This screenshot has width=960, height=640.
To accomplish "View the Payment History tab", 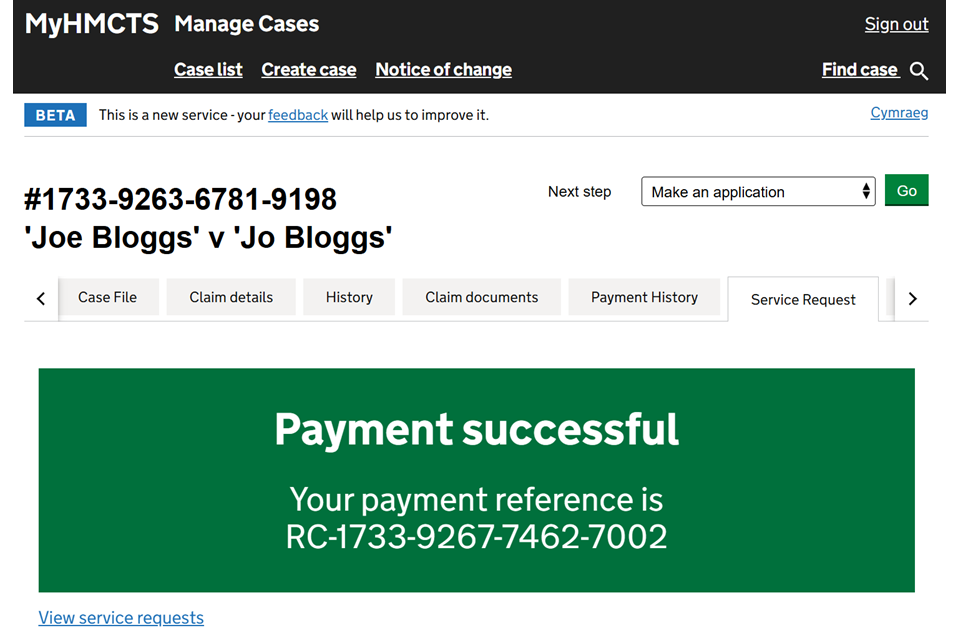I will click(x=644, y=297).
